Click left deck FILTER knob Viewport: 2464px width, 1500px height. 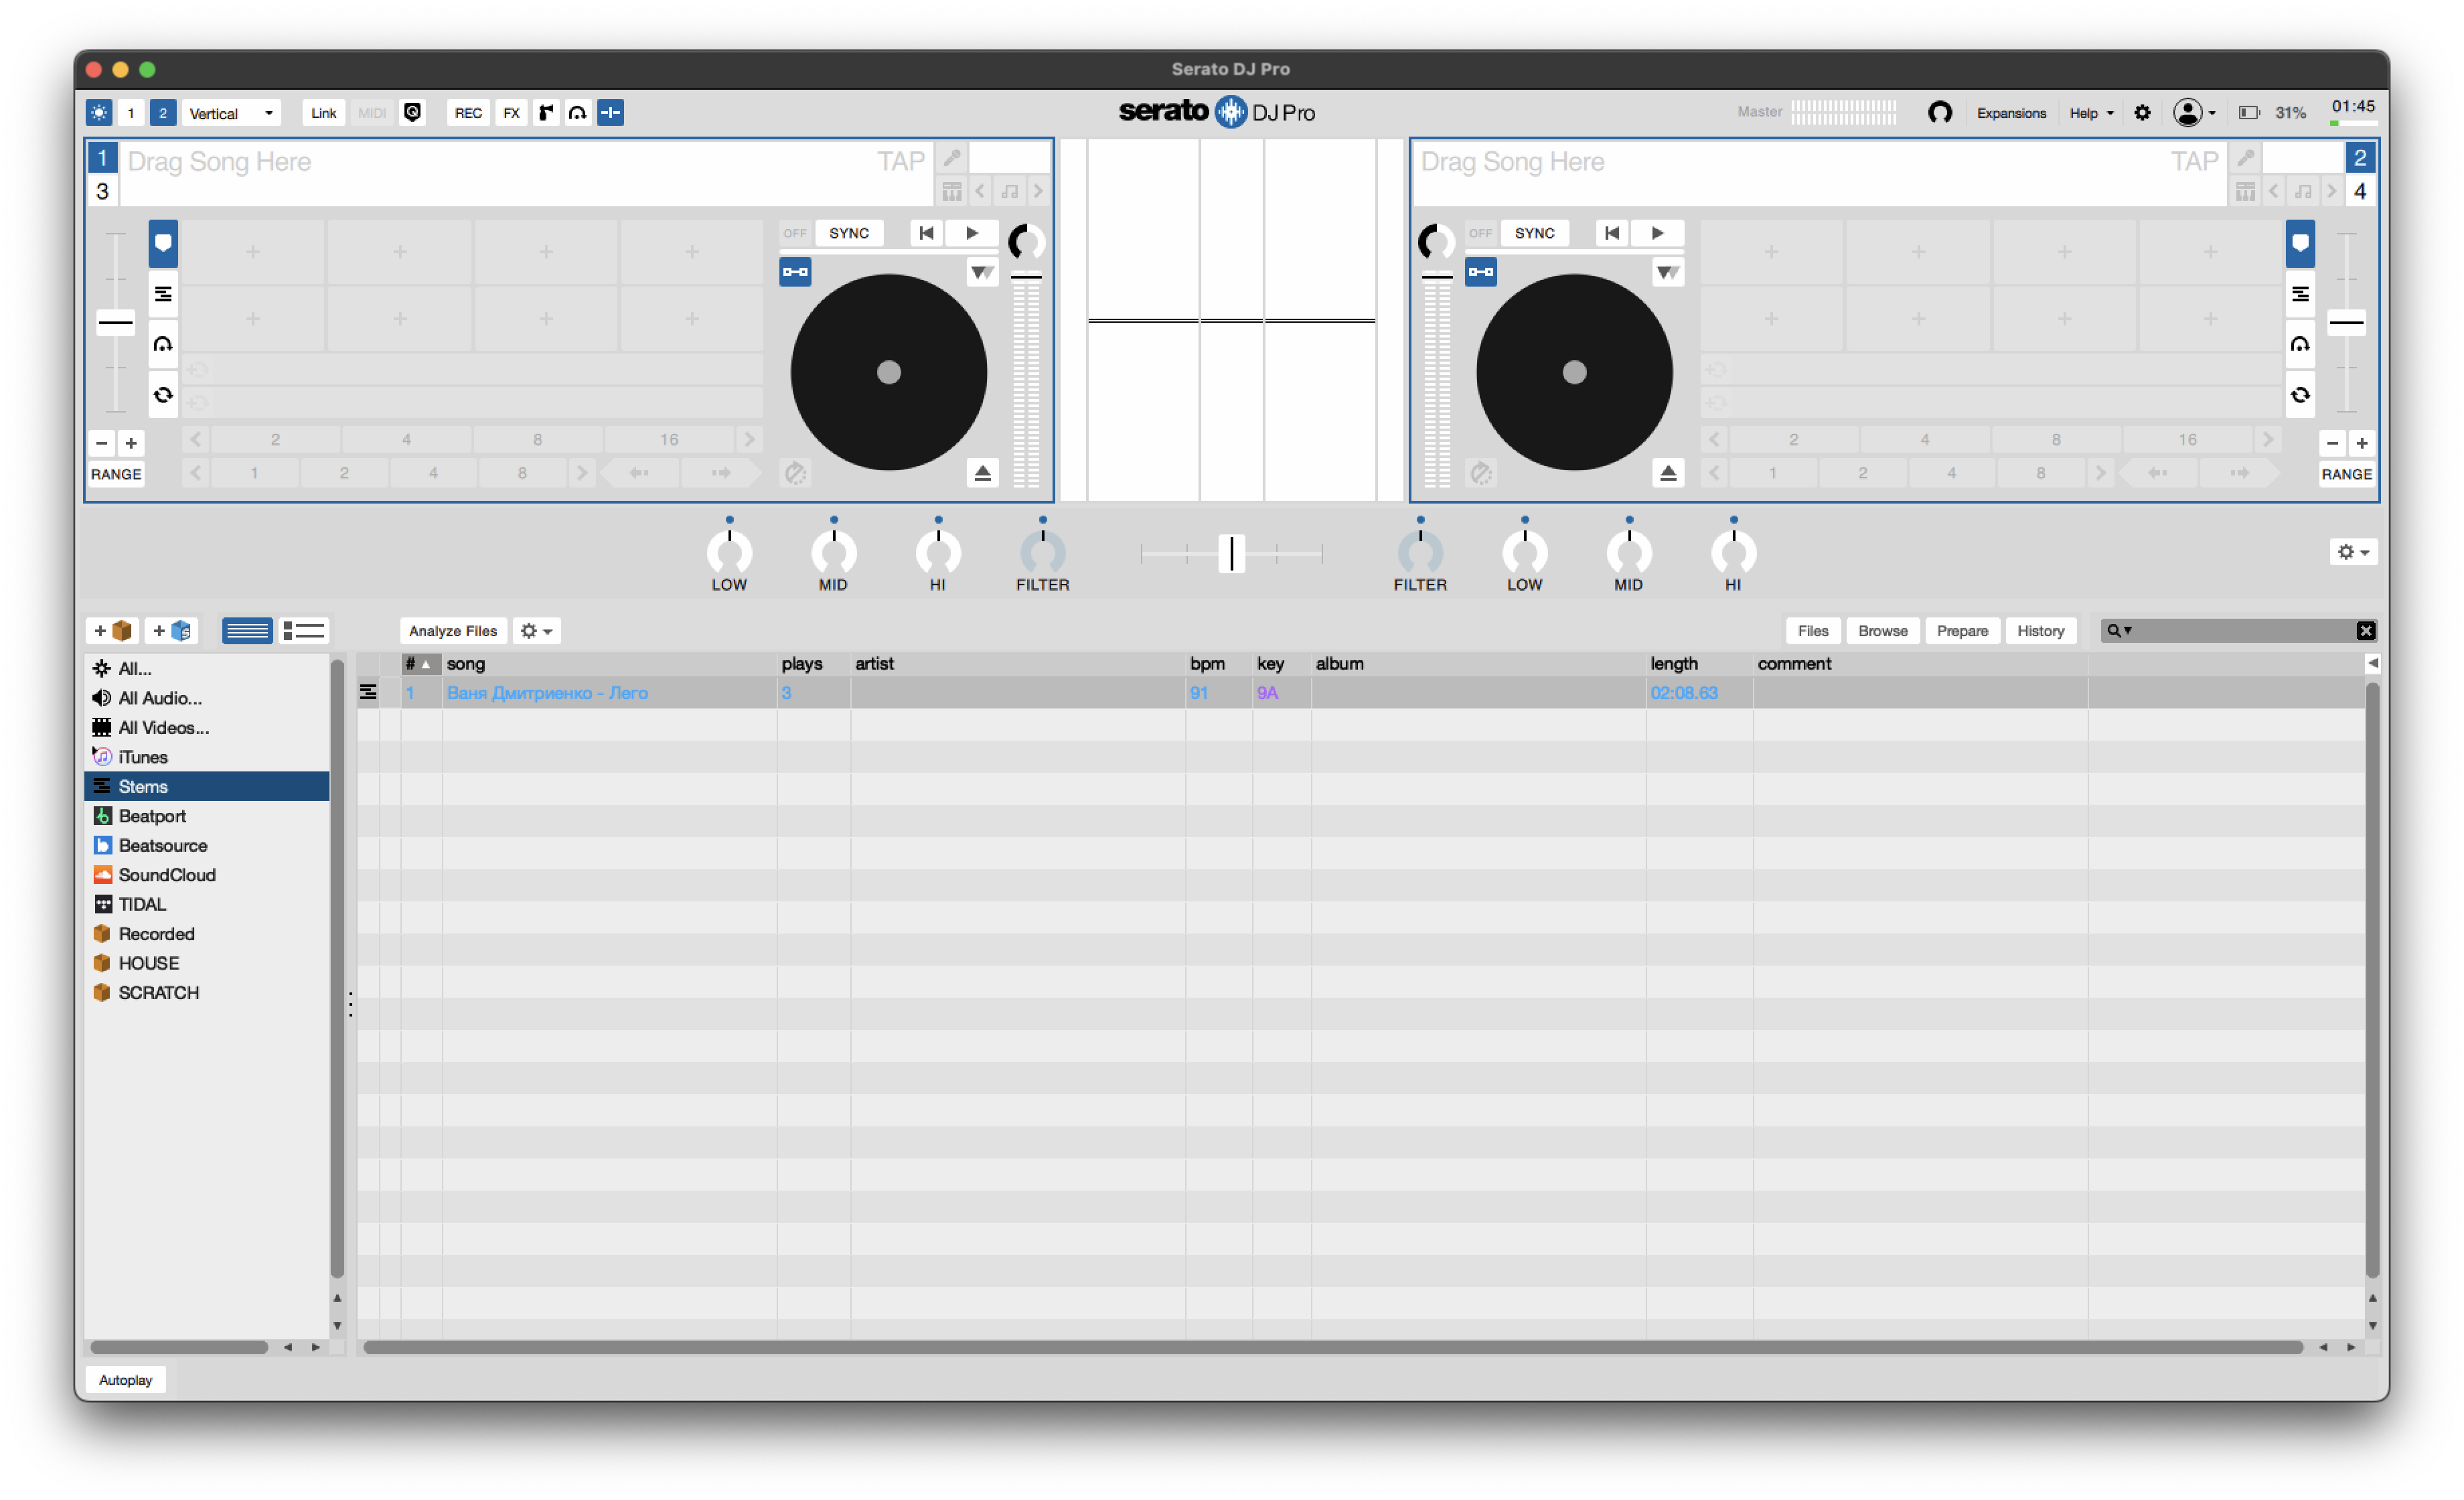[x=1043, y=551]
